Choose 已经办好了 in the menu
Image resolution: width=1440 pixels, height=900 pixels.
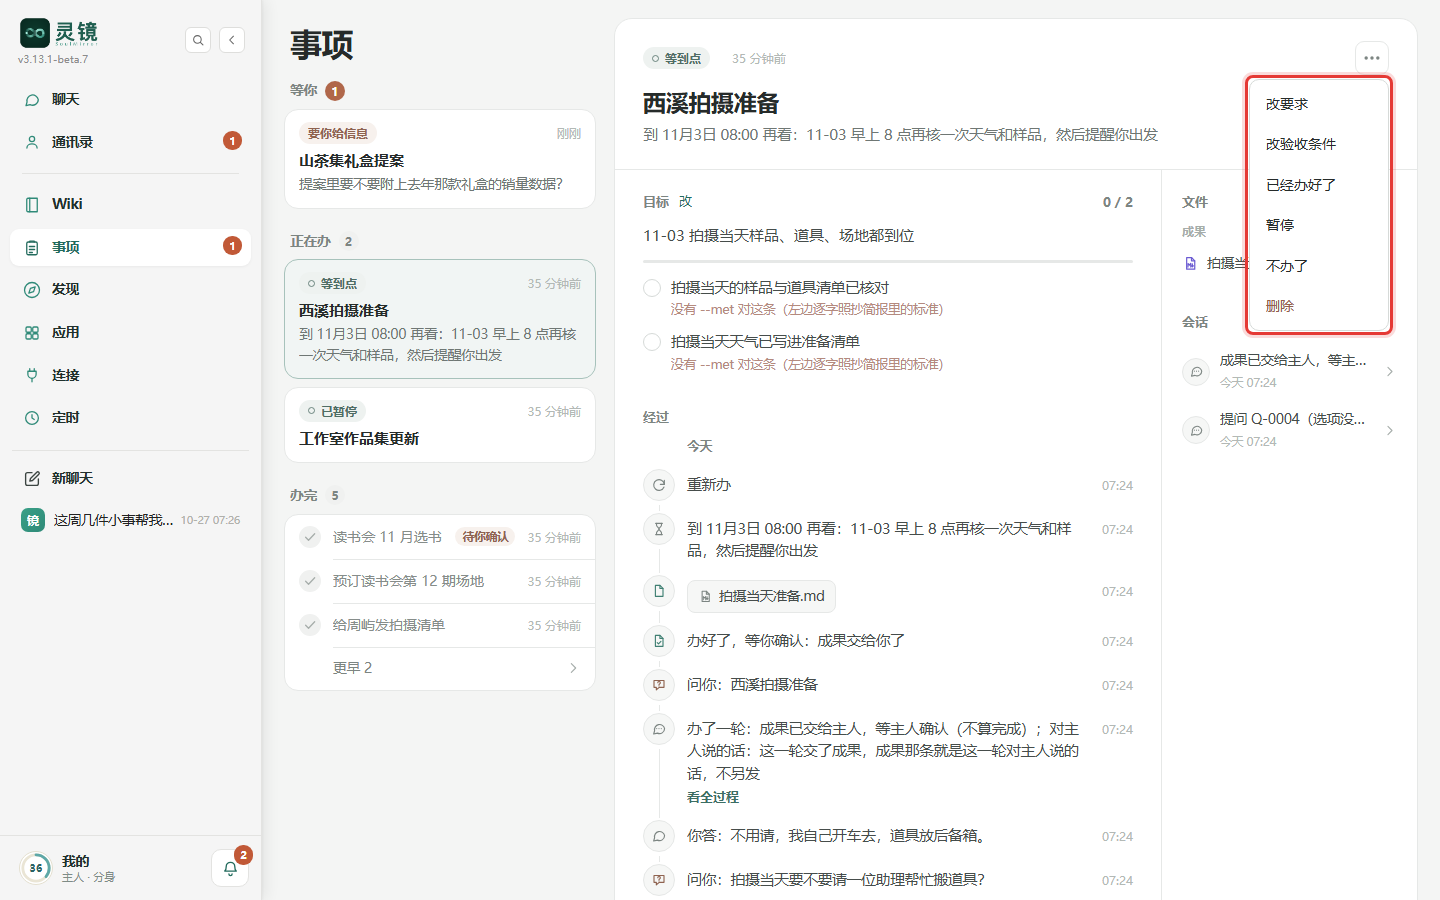(x=1319, y=185)
